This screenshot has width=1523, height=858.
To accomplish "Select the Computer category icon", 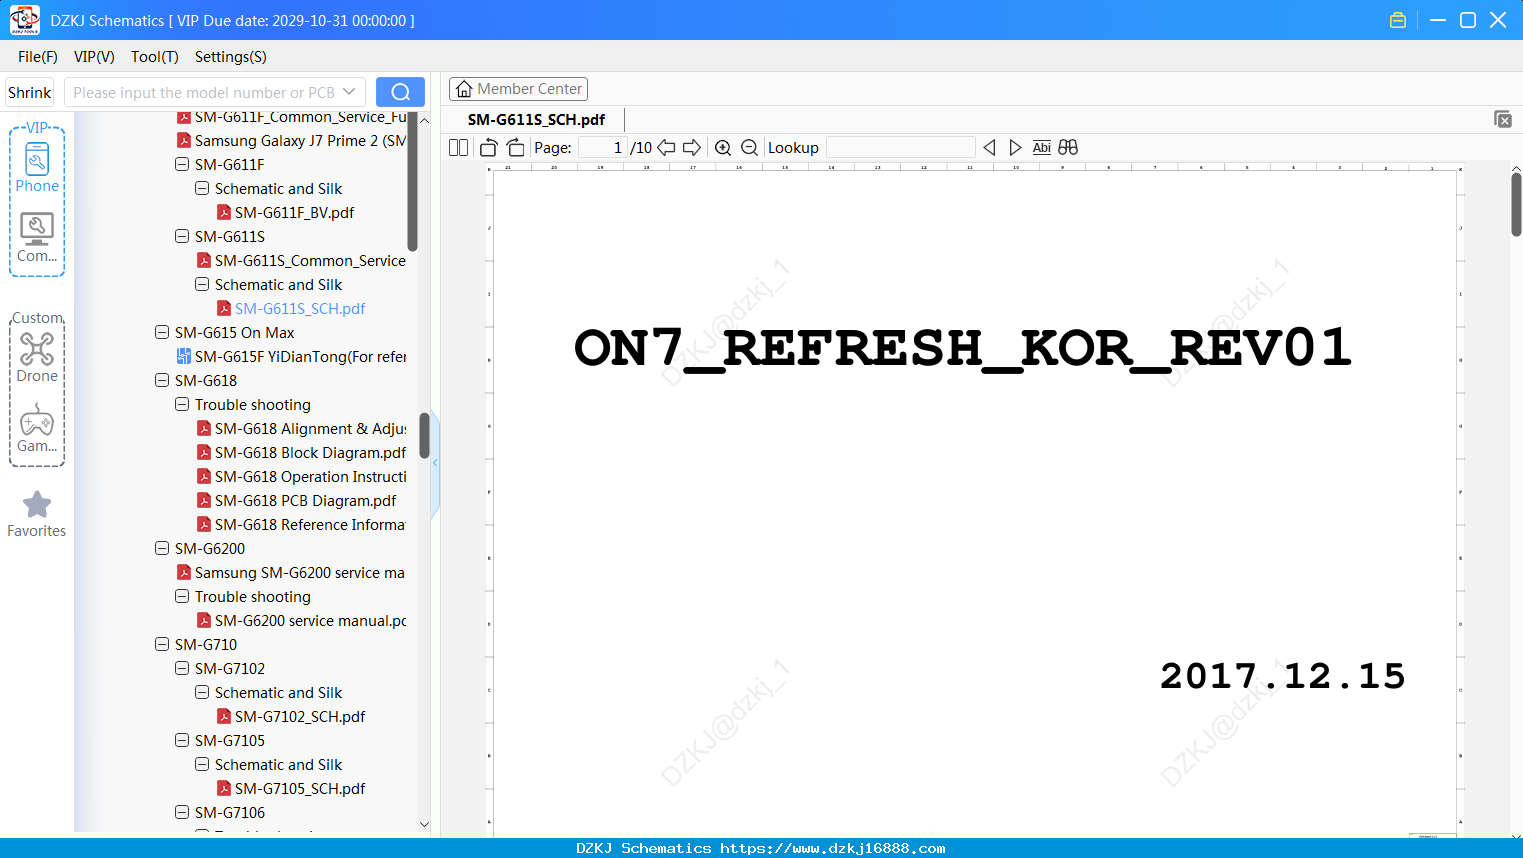I will click(37, 238).
